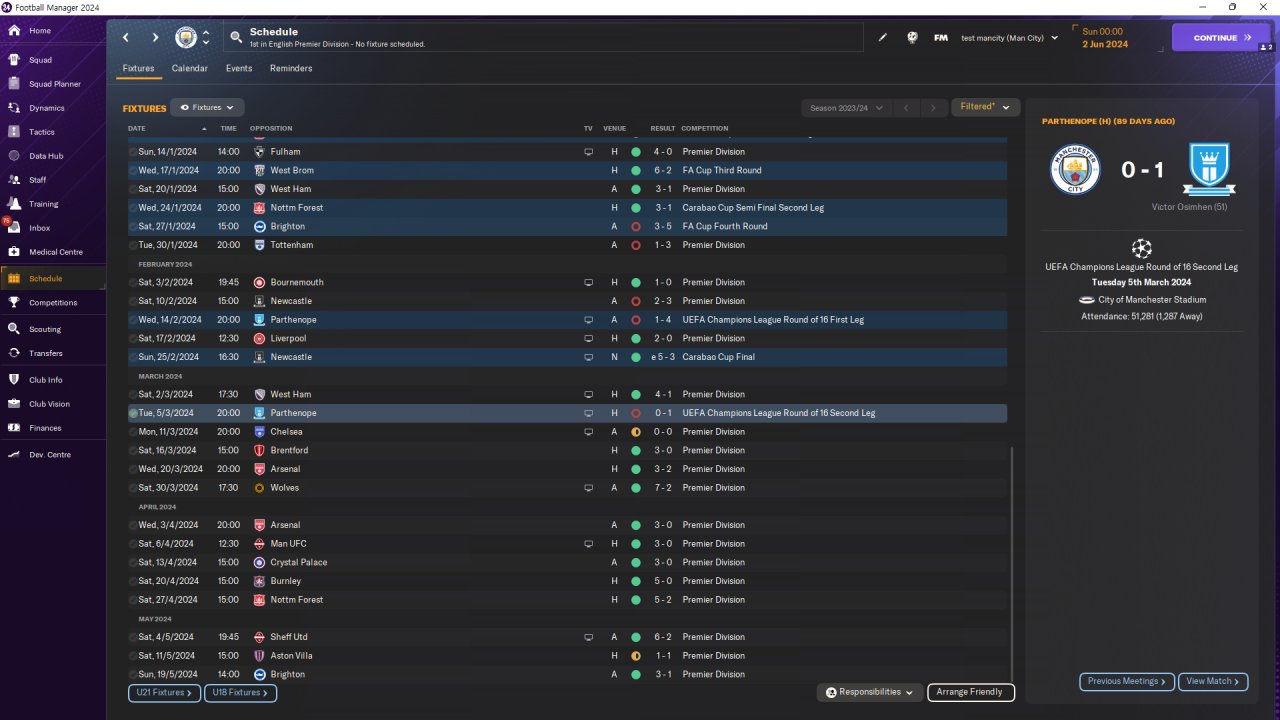Viewport: 1280px width, 720px height.
Task: Switch to the Reminders tab
Action: point(291,68)
